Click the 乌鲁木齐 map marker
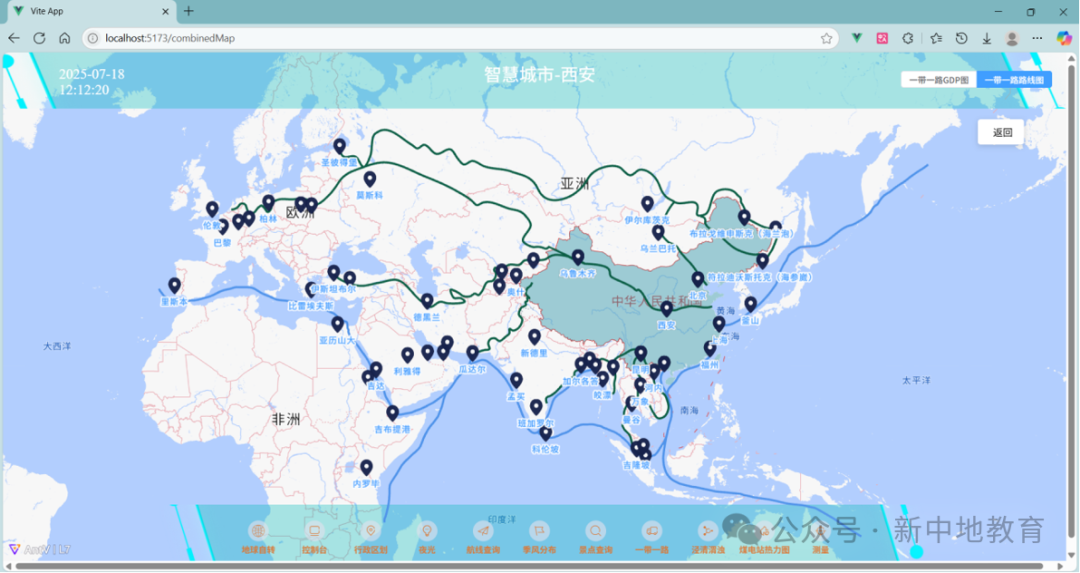 [578, 258]
